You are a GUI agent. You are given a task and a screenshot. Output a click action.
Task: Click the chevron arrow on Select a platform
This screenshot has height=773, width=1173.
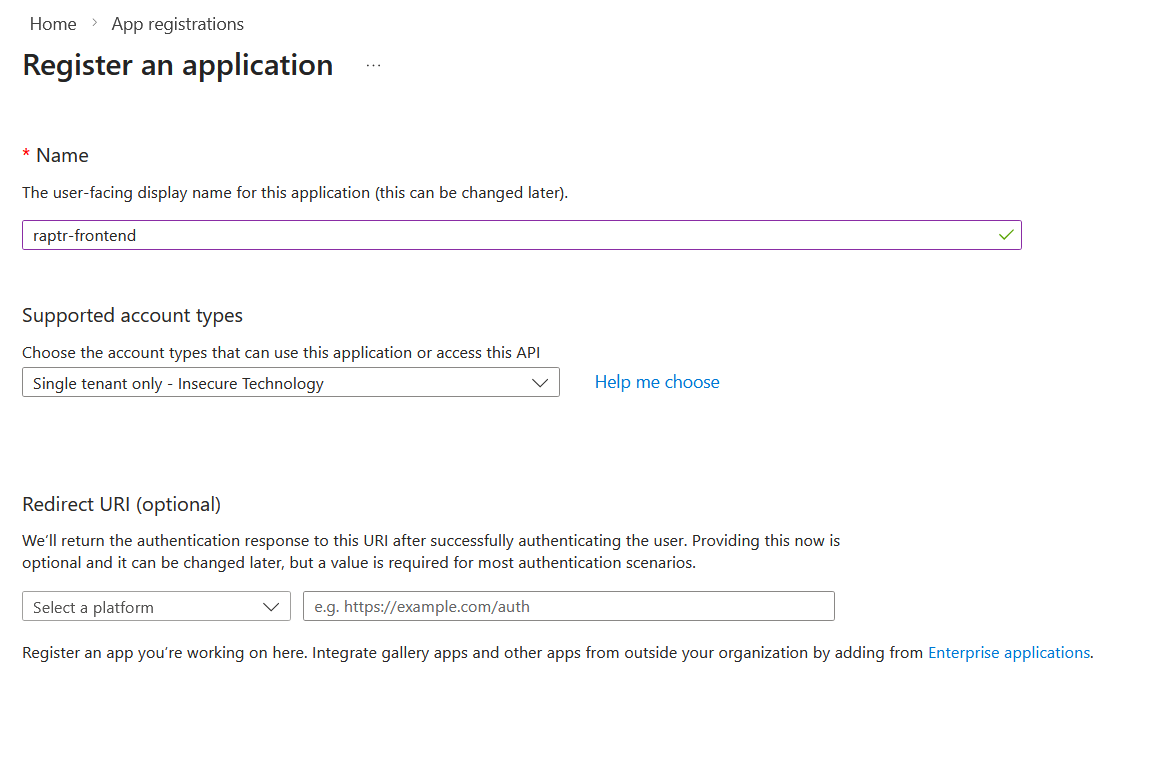coord(270,607)
